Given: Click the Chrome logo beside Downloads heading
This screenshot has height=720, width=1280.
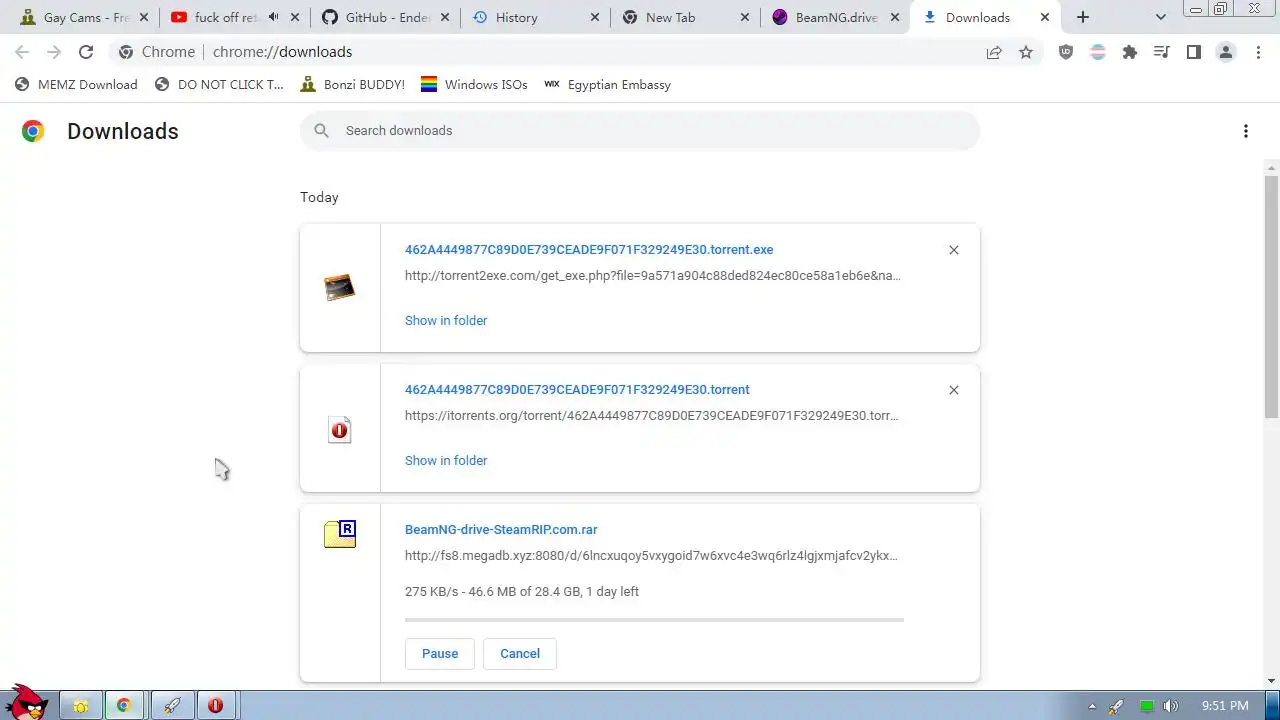Looking at the screenshot, I should (x=33, y=131).
